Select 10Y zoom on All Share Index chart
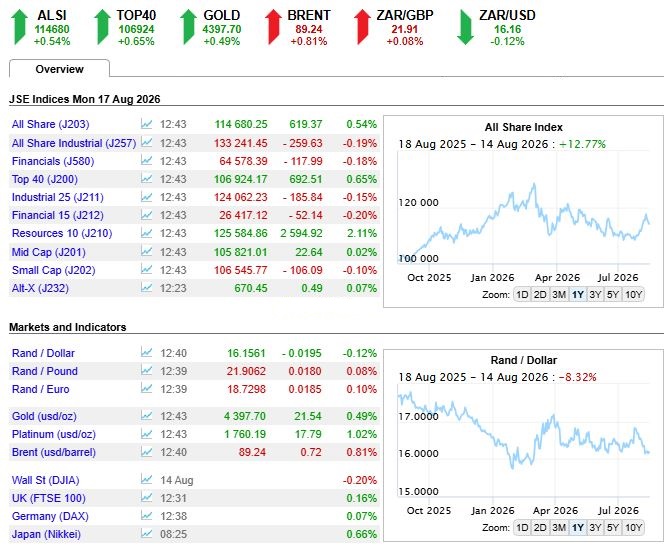The height and width of the screenshot is (547, 672). click(633, 295)
